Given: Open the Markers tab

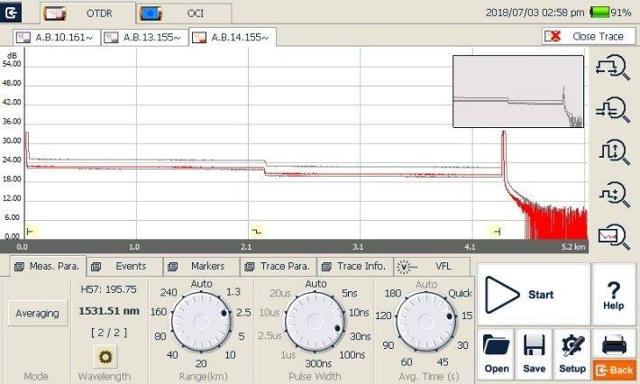Looking at the screenshot, I should [x=201, y=266].
